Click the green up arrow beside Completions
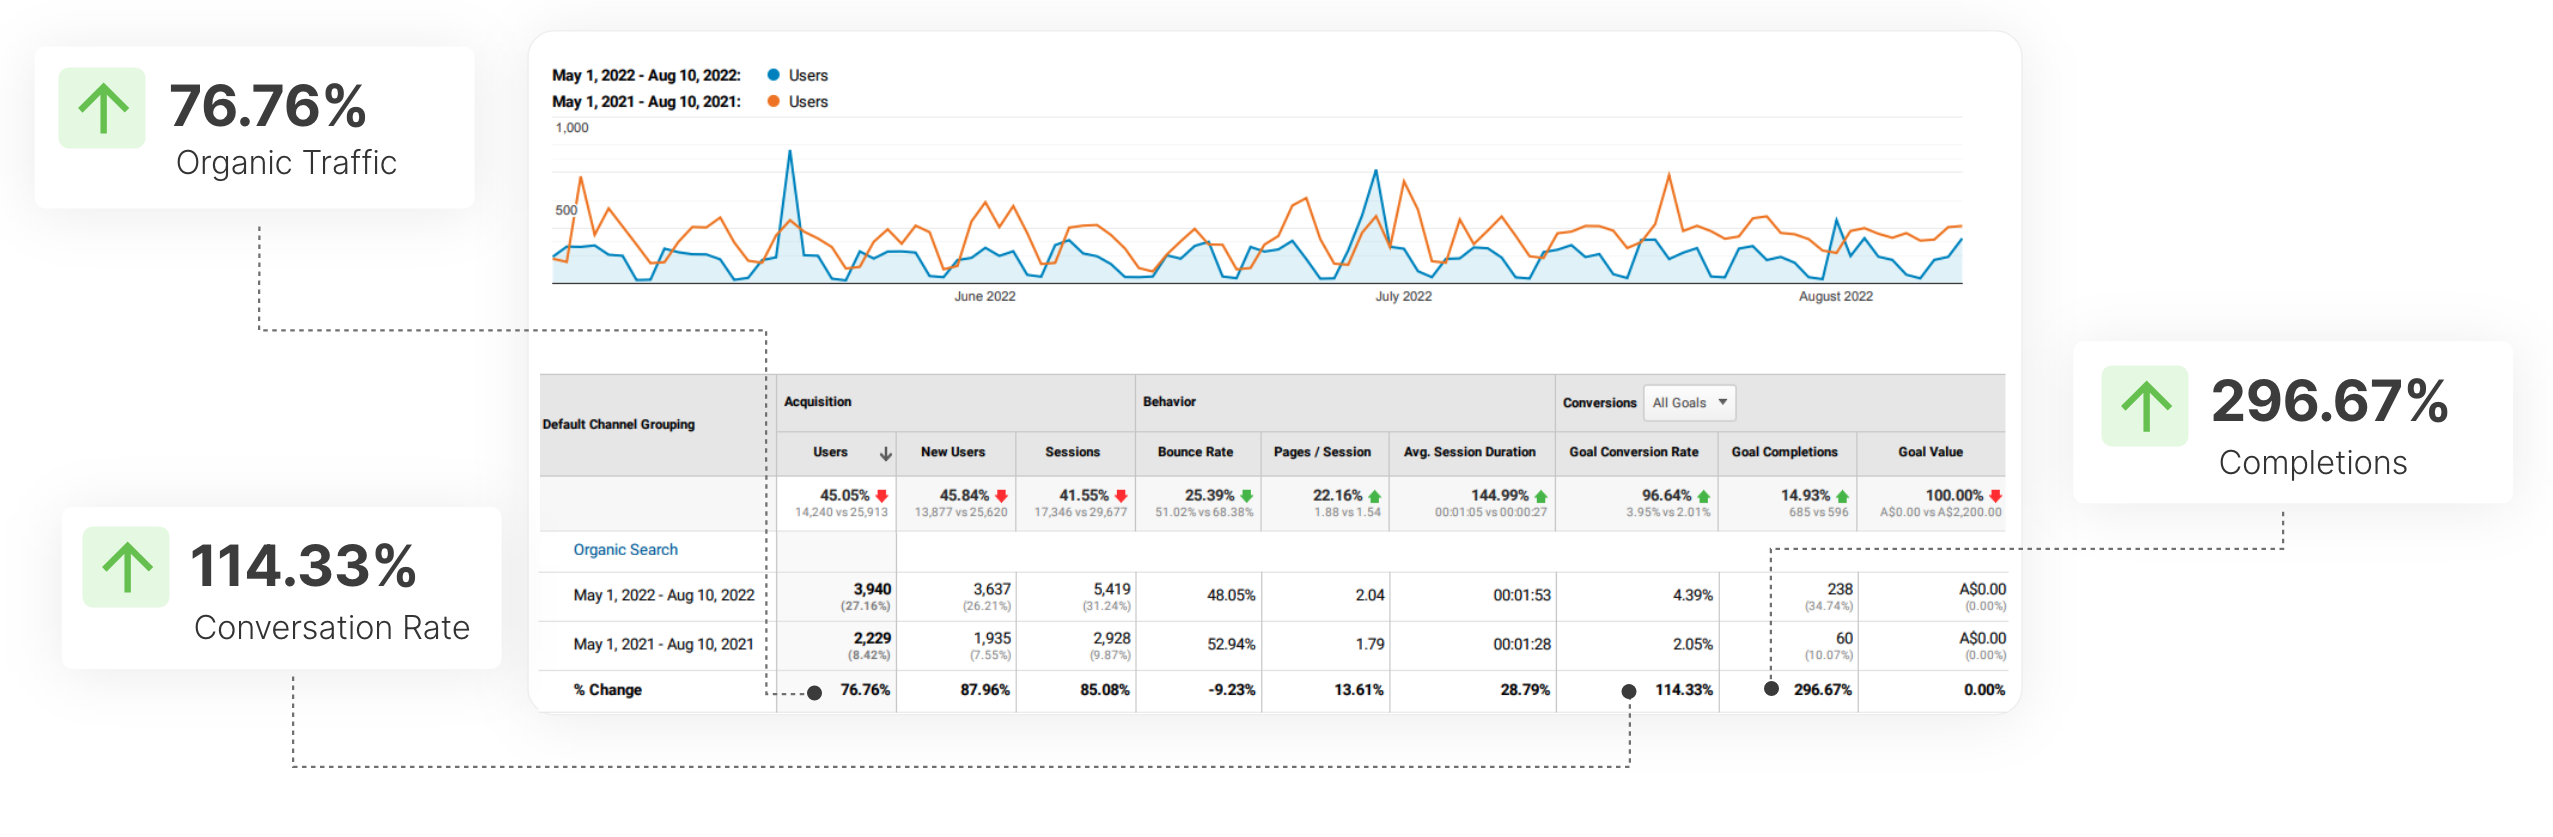 (2144, 406)
